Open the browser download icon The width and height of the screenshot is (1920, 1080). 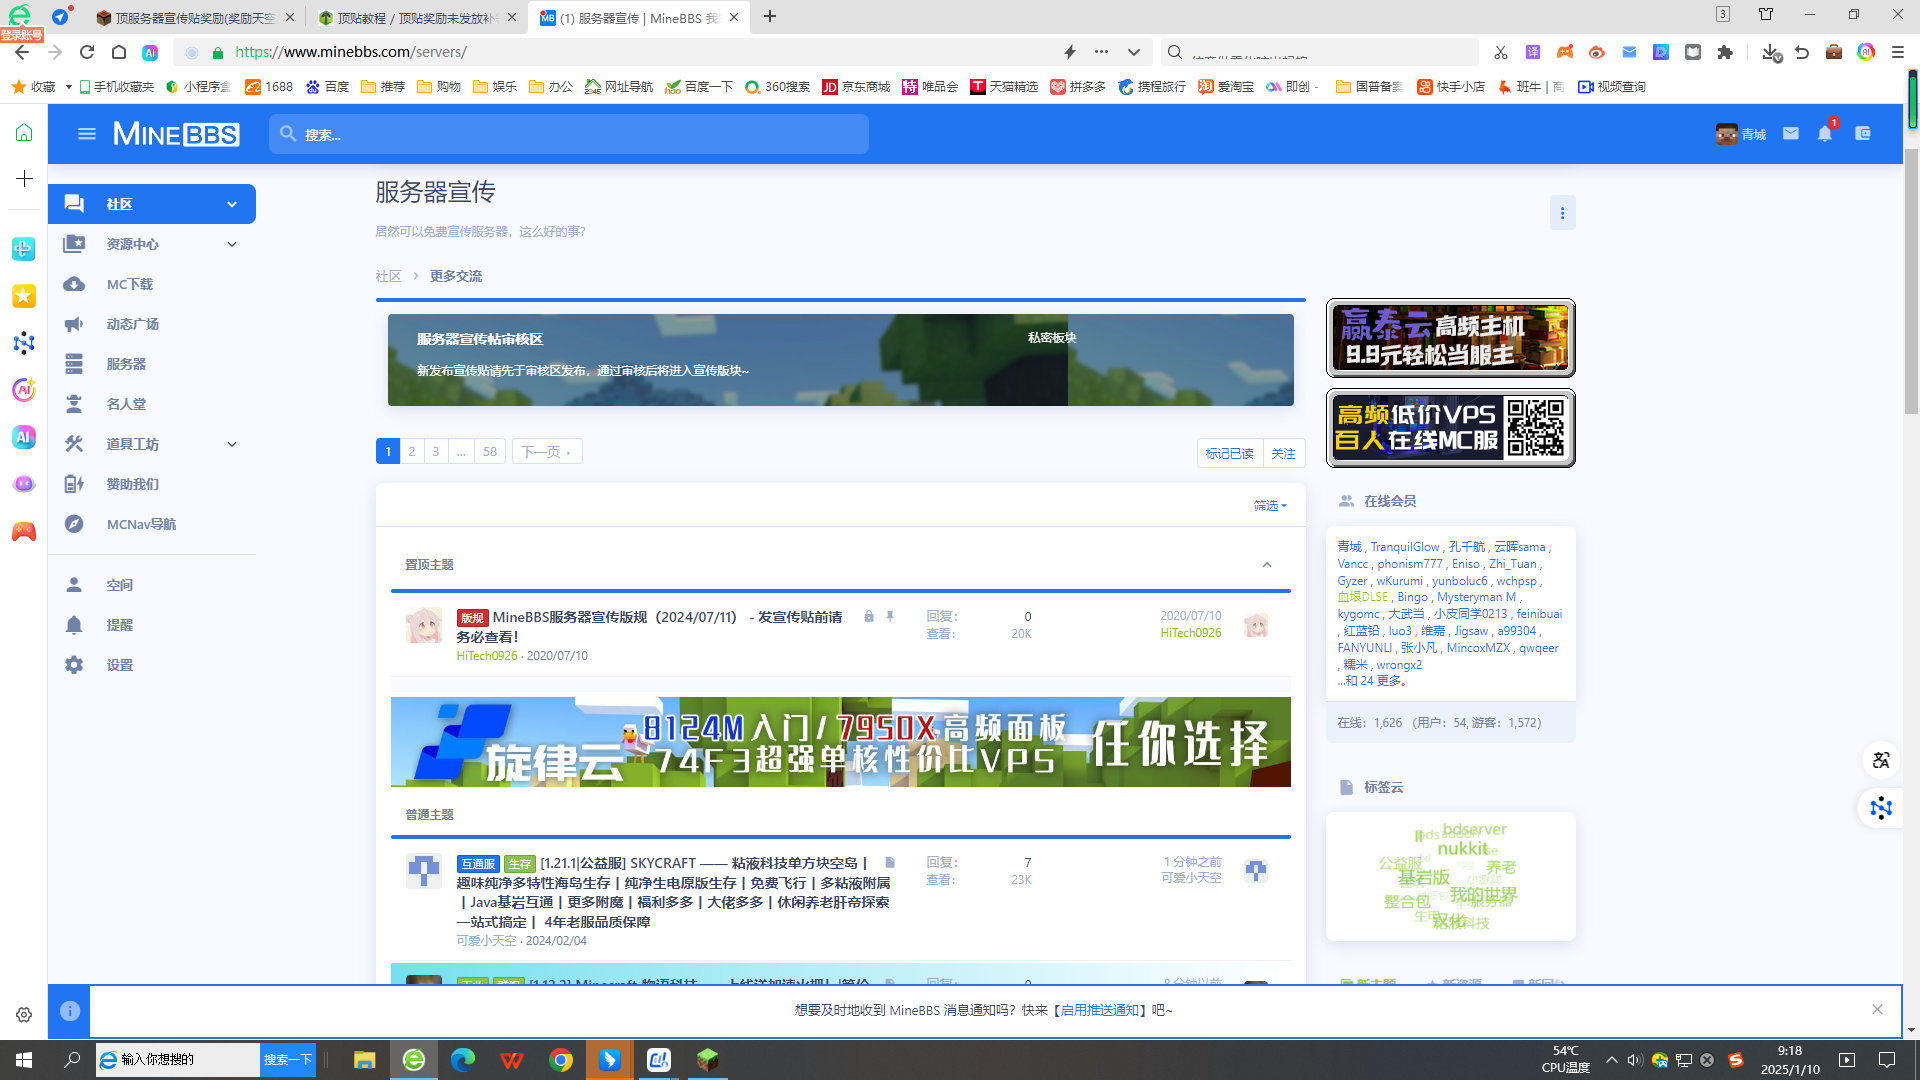tap(1771, 52)
